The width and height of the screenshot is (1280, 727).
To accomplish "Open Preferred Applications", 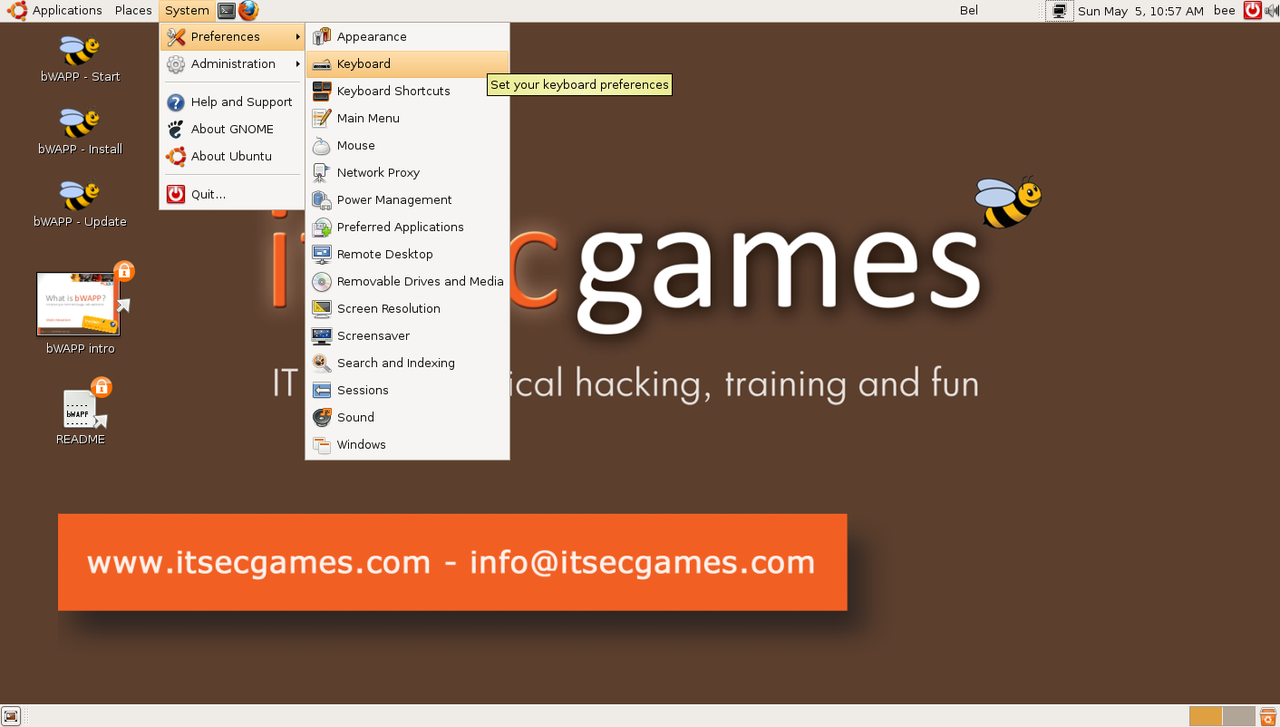I will (407, 227).
